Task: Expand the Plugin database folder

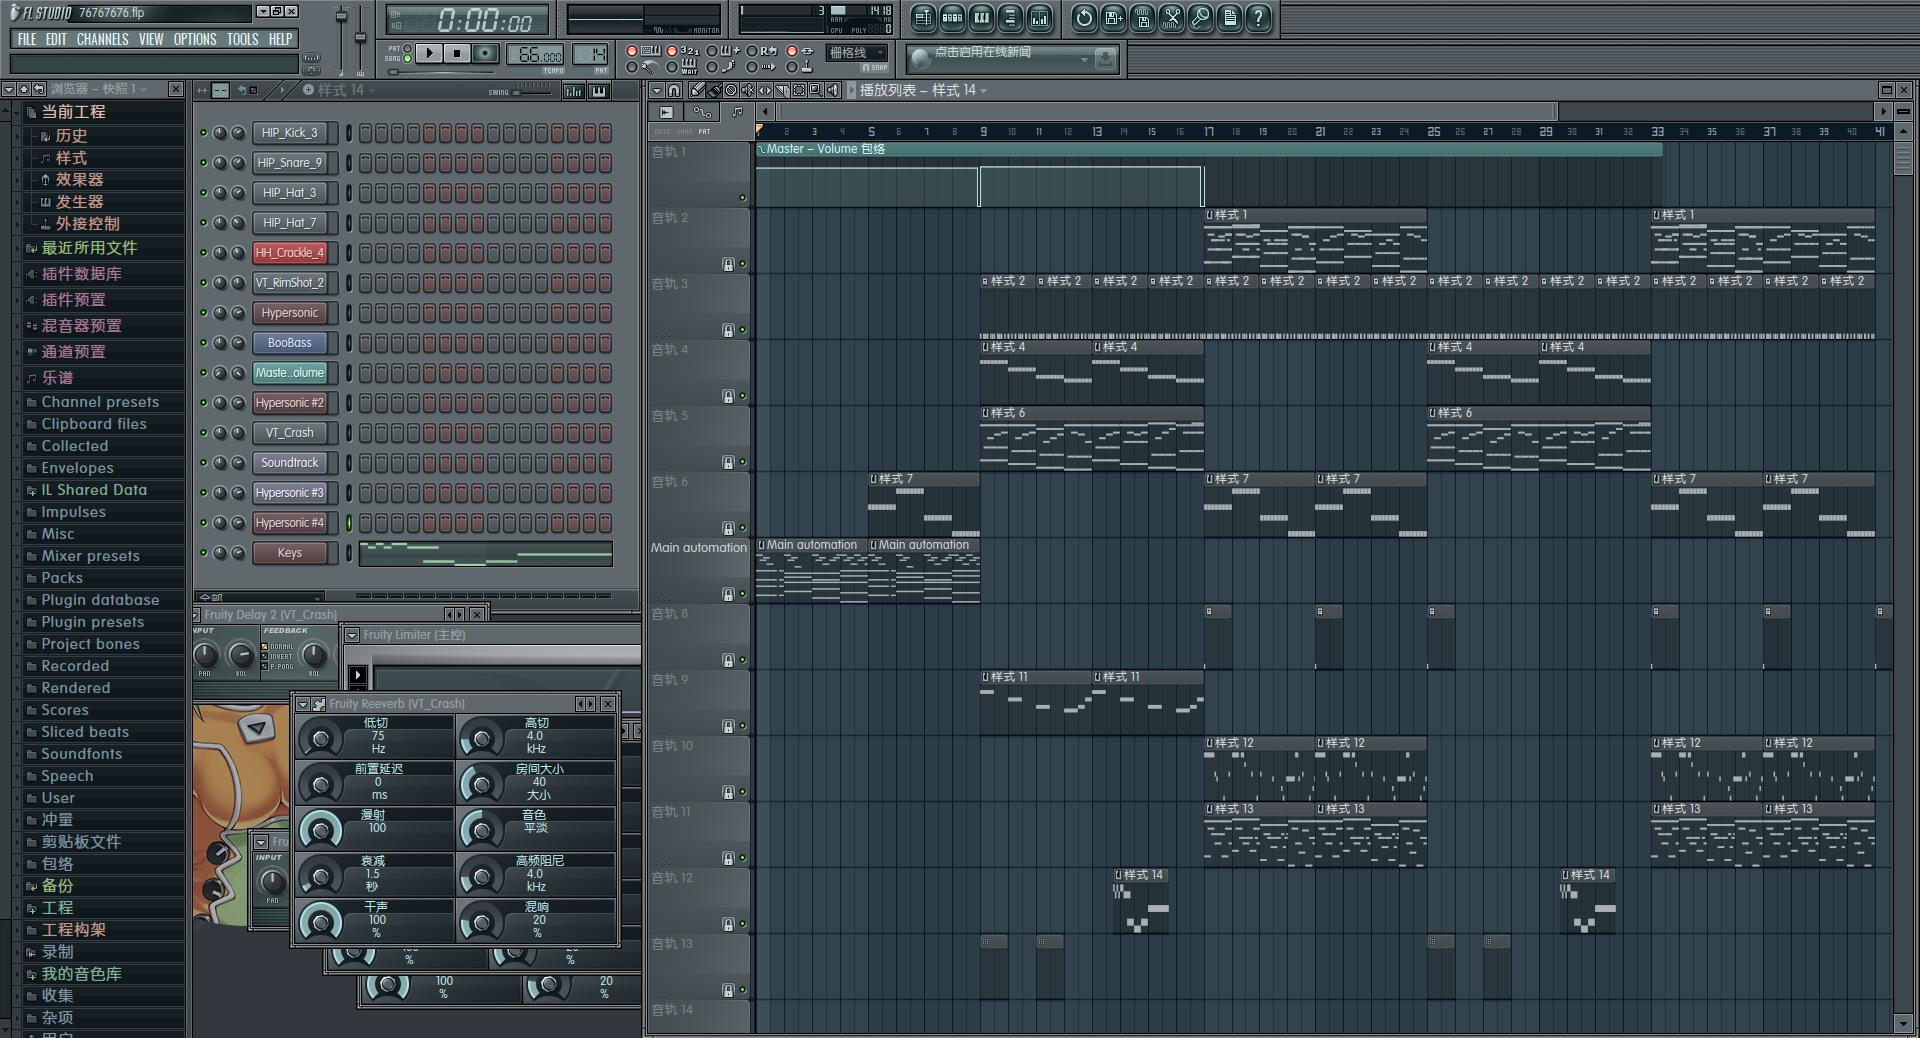Action: coord(99,600)
